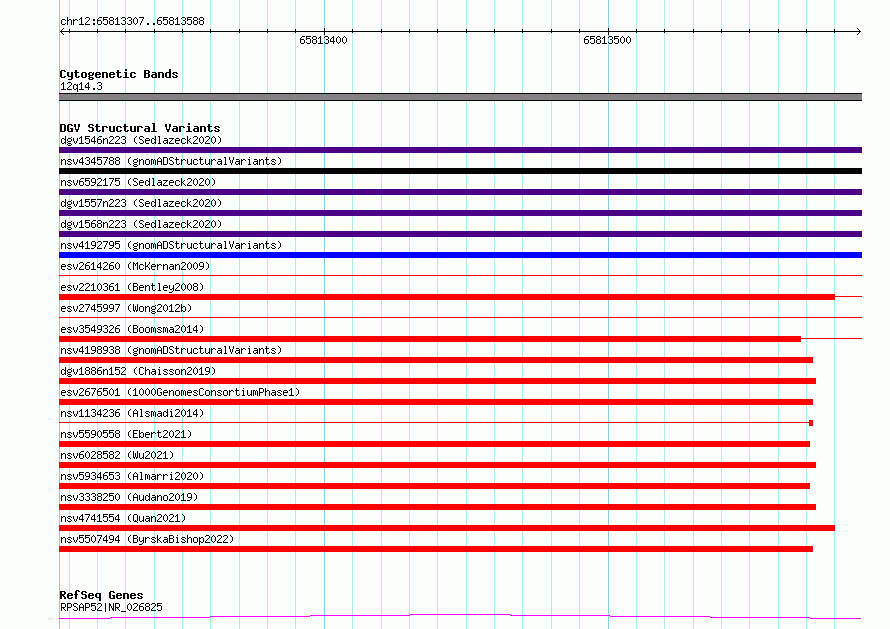Click the nsv5507494 (ByrskaBishop2022) label

tap(147, 539)
